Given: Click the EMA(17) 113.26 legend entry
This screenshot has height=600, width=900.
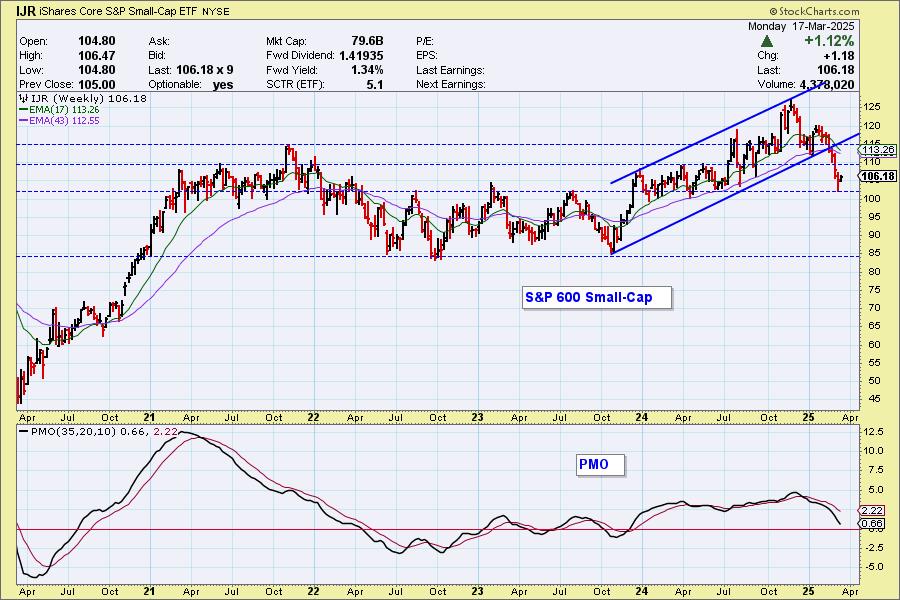Looking at the screenshot, I should point(59,110).
